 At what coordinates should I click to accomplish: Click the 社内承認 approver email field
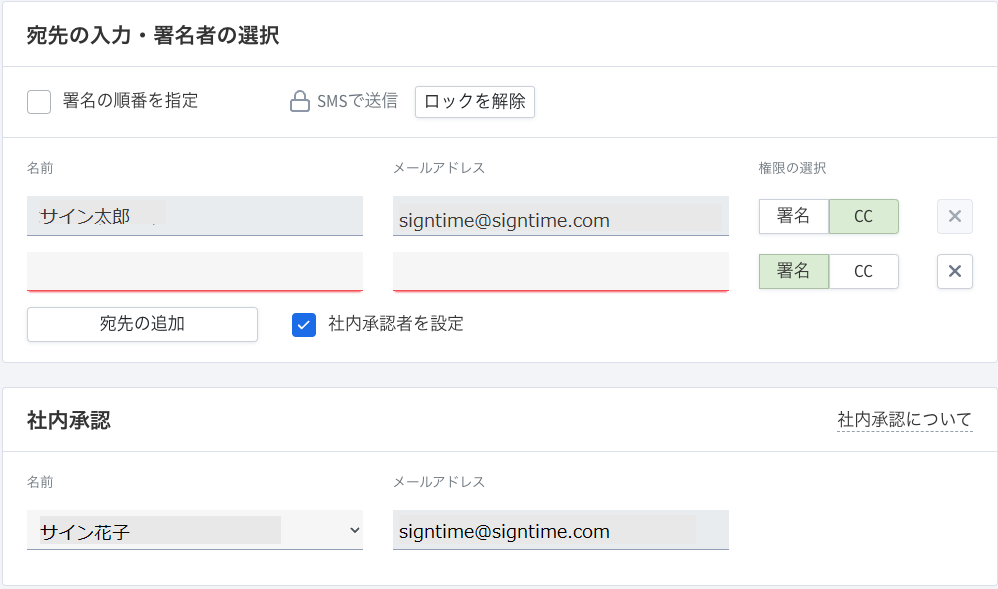coord(560,531)
